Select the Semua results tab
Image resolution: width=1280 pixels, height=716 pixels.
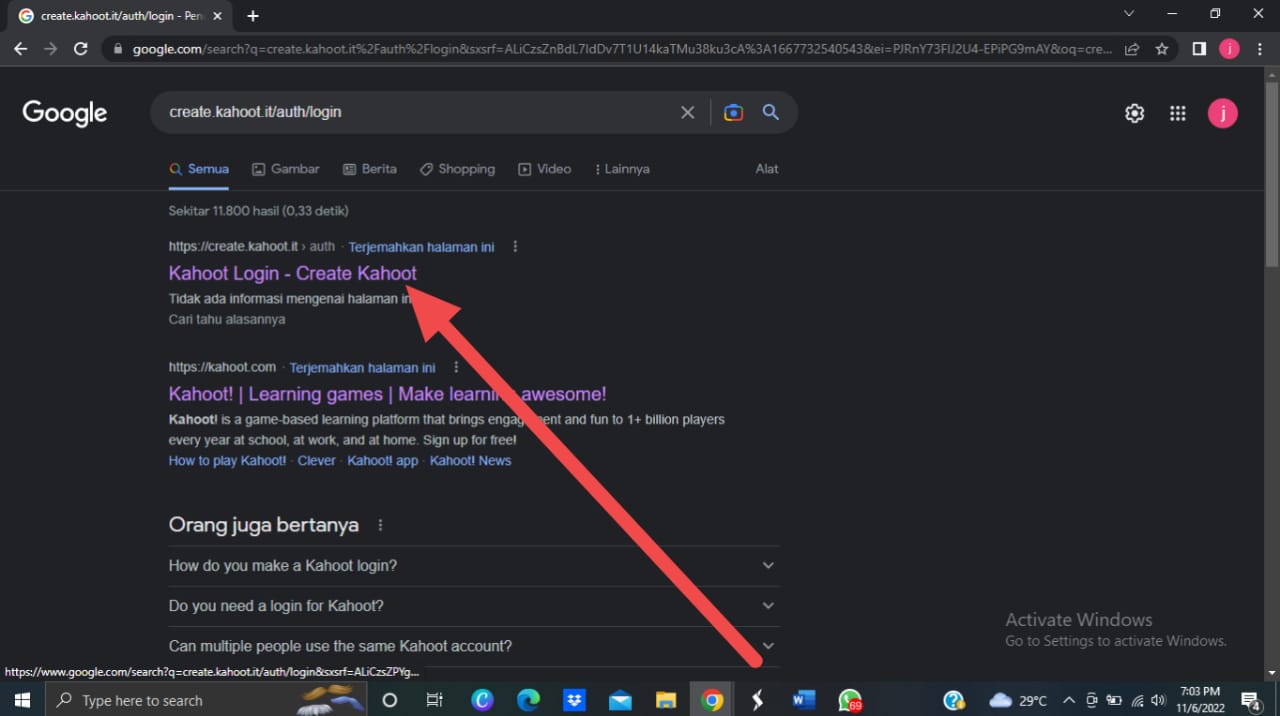[x=198, y=169]
